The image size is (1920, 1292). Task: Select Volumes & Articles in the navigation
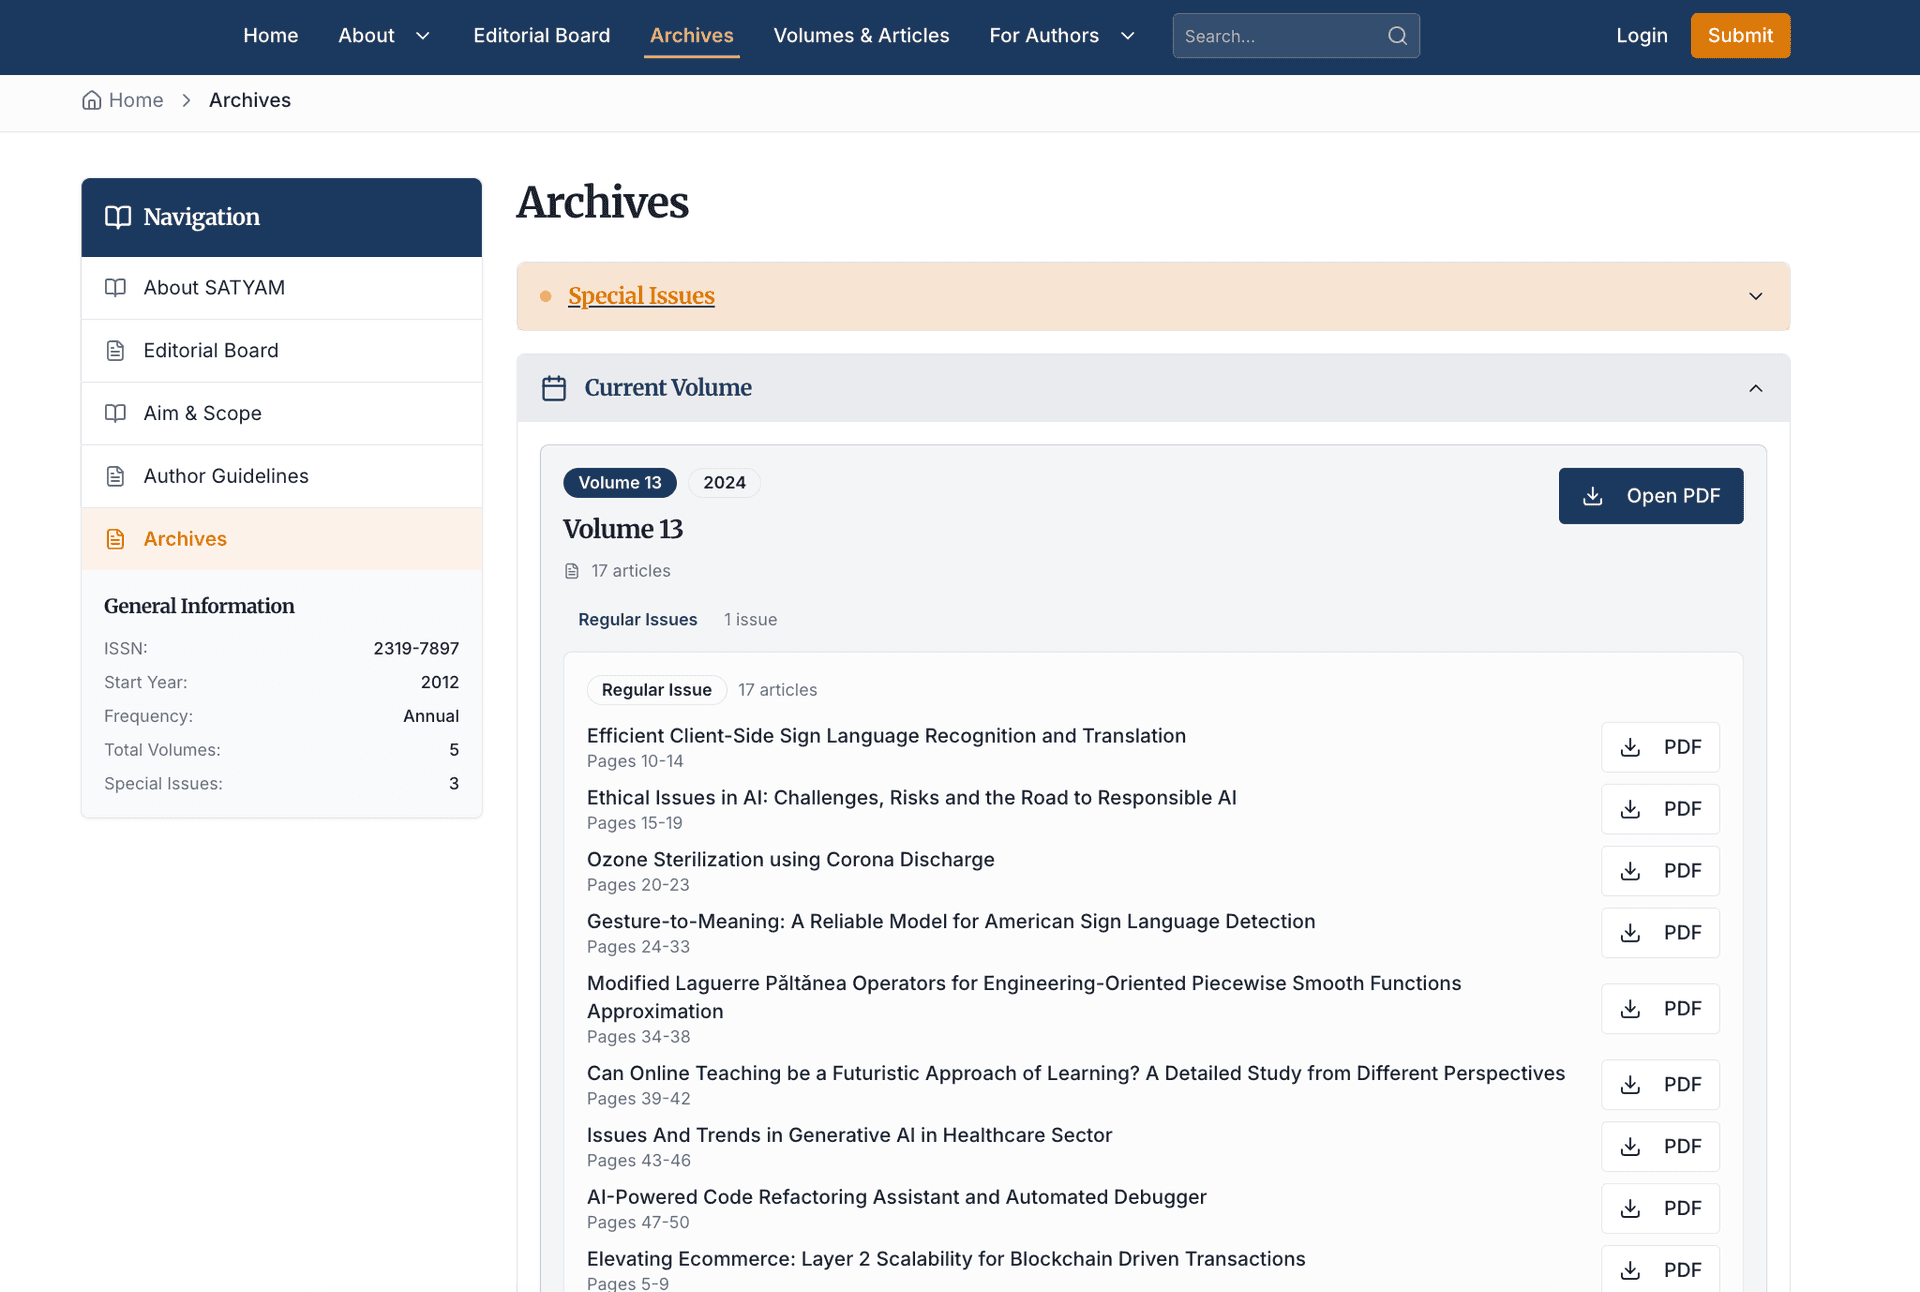861,35
